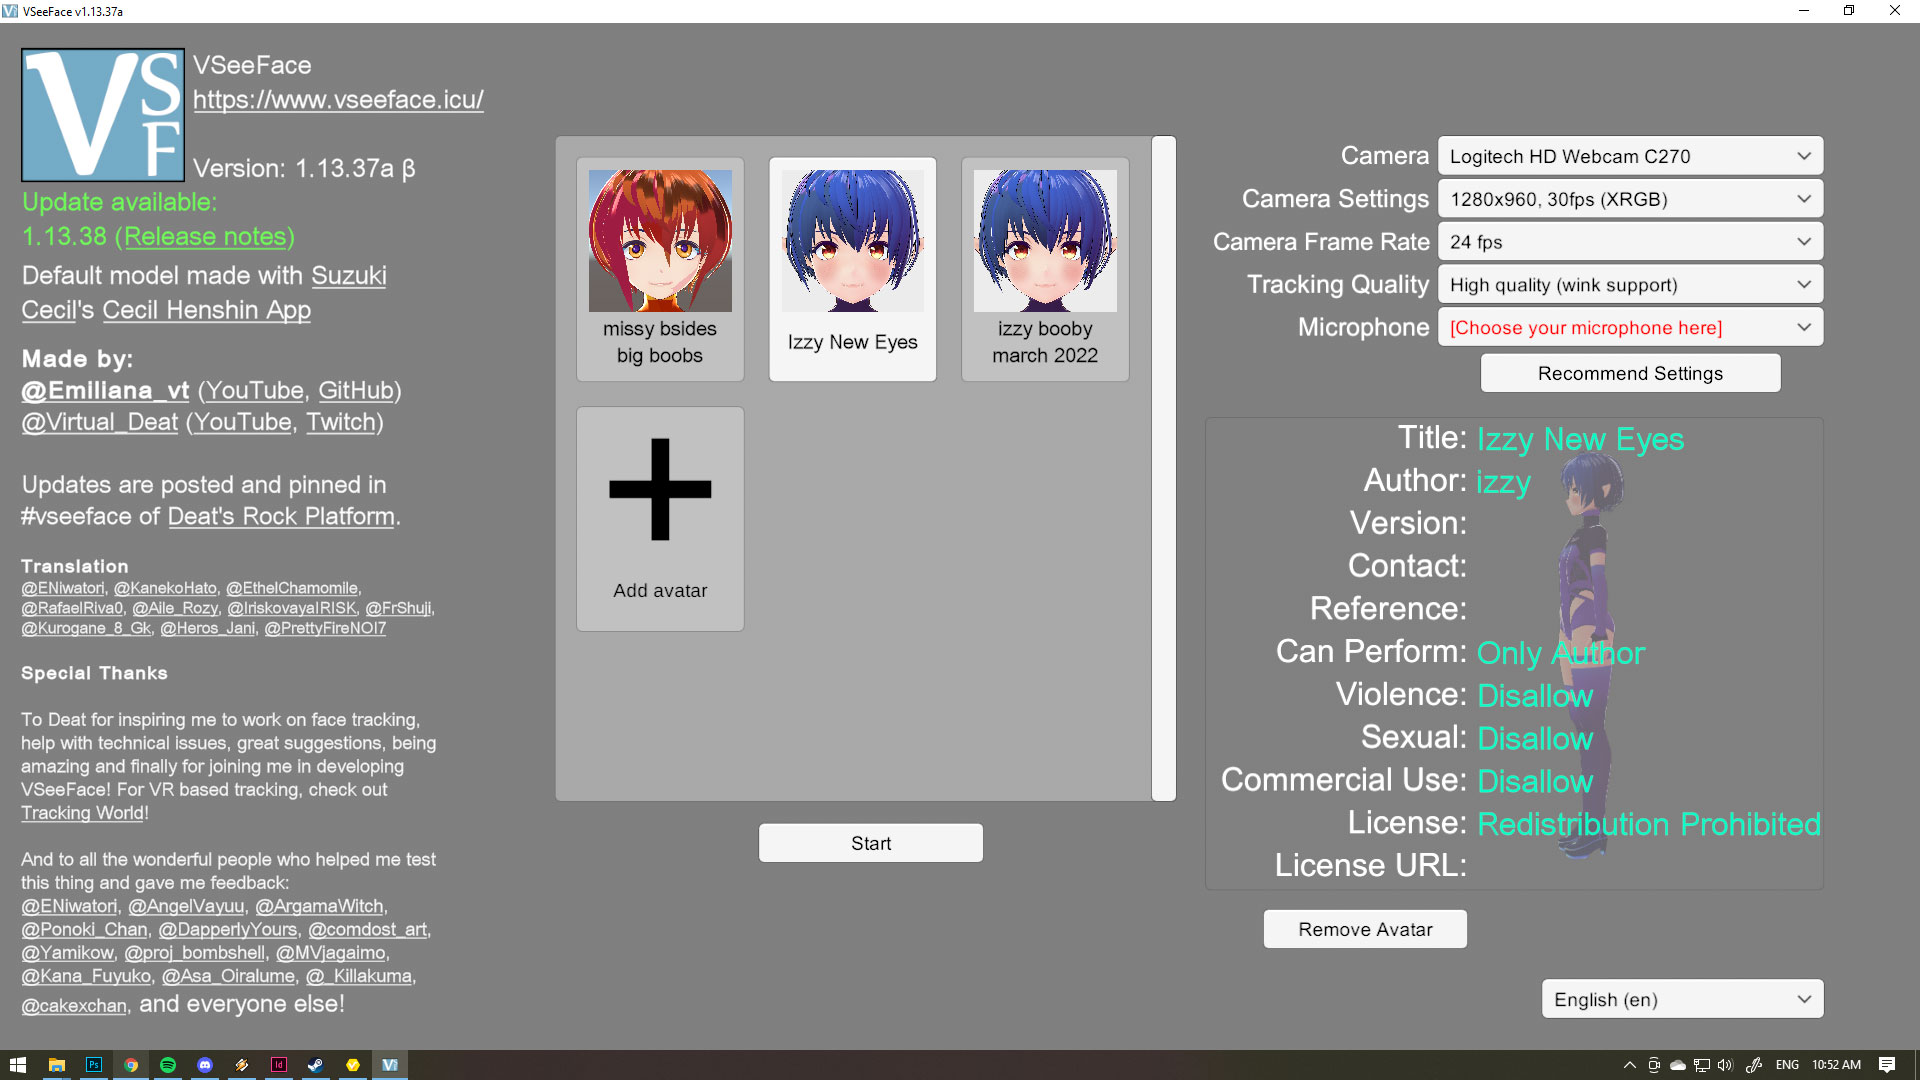This screenshot has height=1080, width=1920.
Task: Select the Izzy New Eyes avatar
Action: (x=852, y=269)
